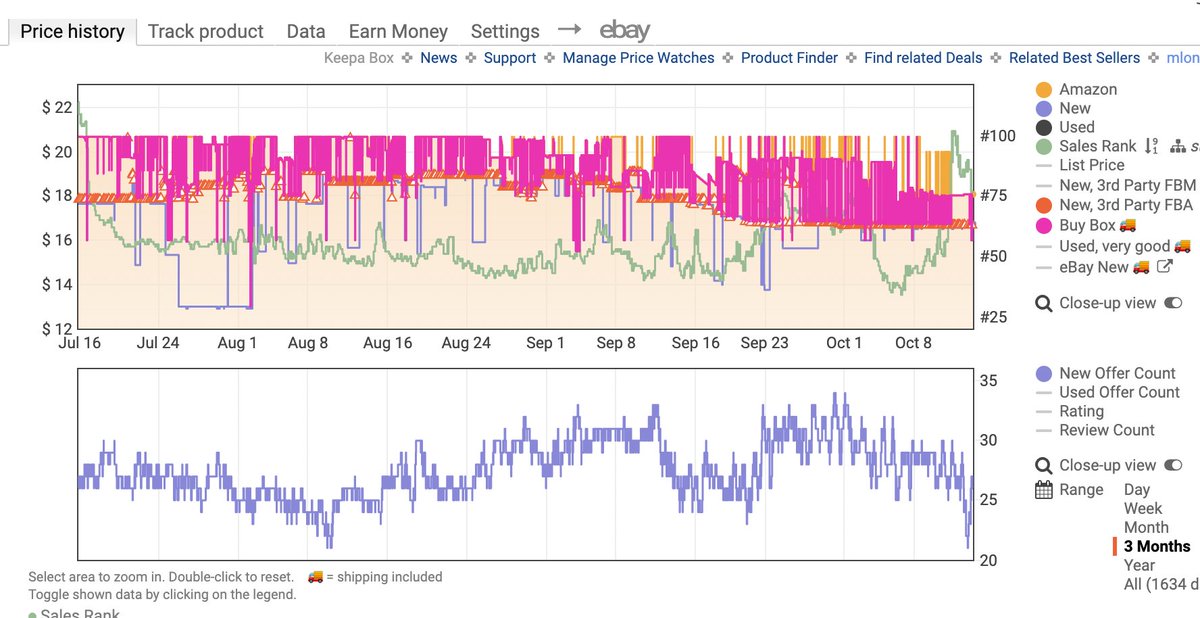Screen dimensions: 1200x618
Task: Switch off Close-up view for the offer chart
Action: pos(1172,464)
